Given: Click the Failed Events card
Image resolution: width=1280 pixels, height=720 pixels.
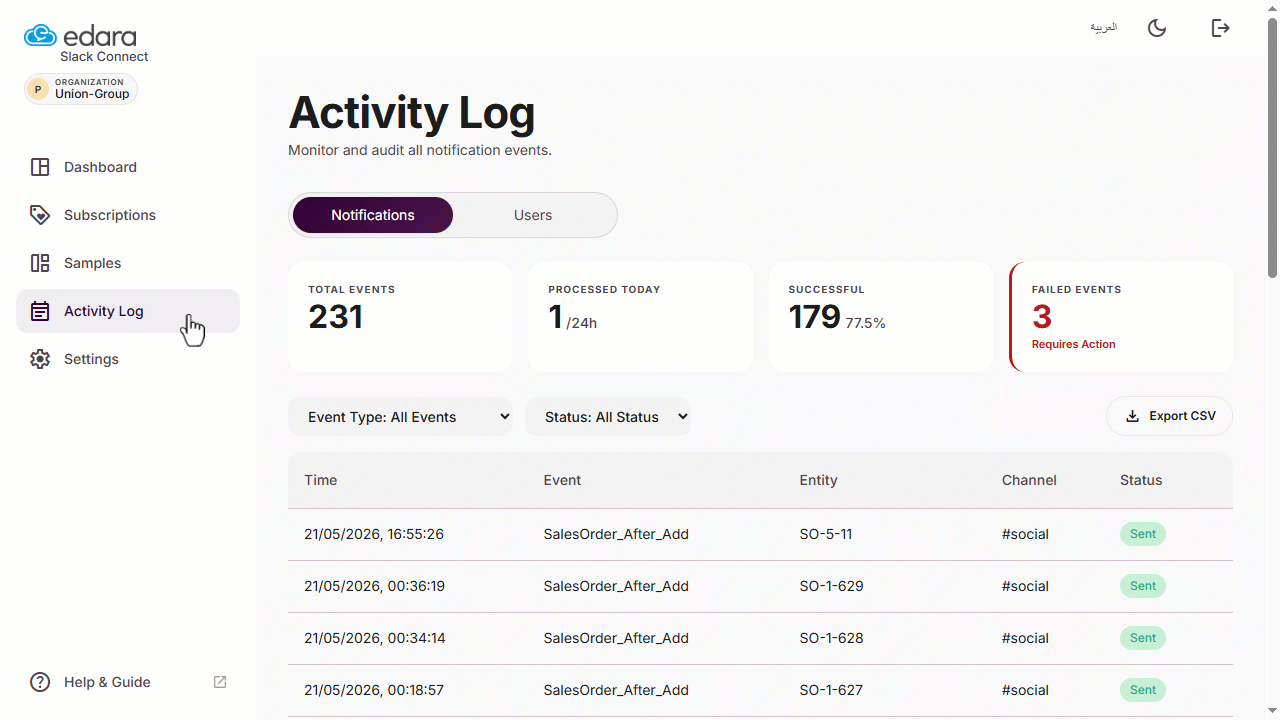Looking at the screenshot, I should (1121, 317).
